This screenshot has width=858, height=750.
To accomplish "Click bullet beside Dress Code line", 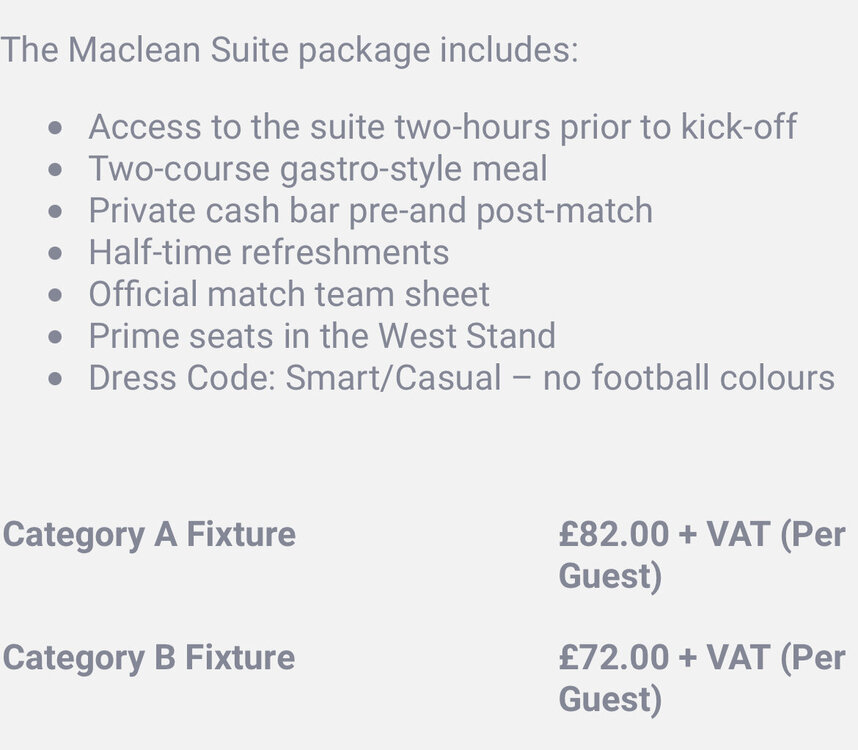I will point(55,379).
